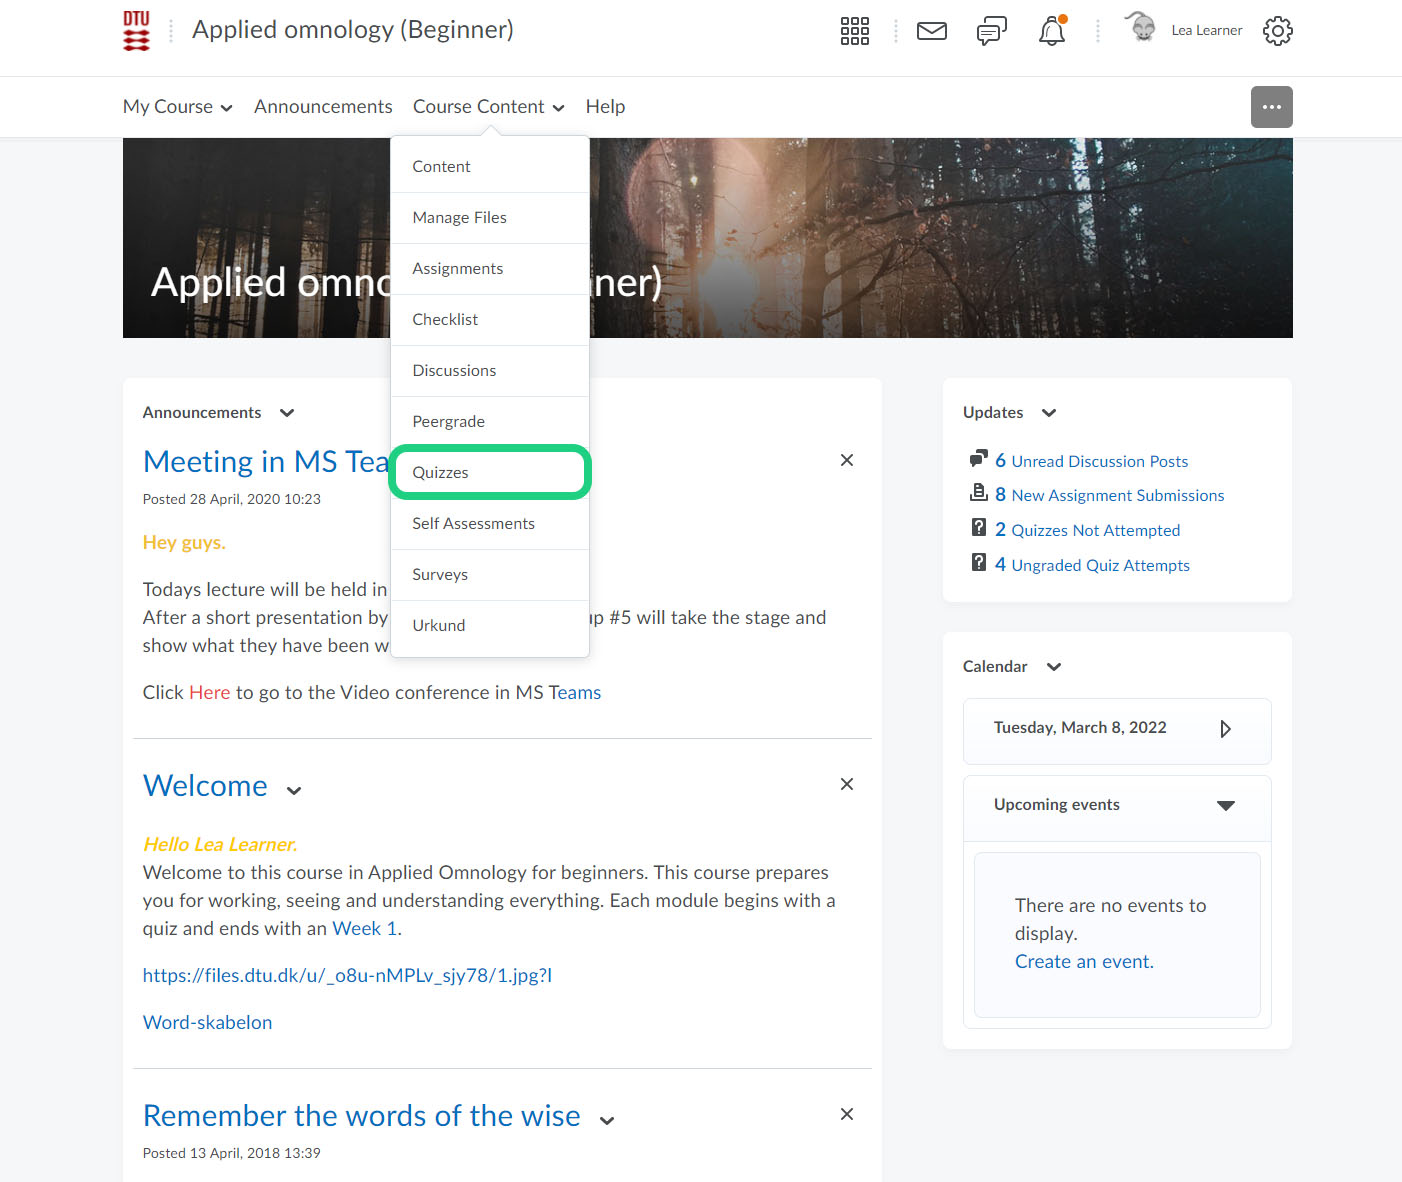Dismiss the Meeting in MS Teams announcement

(847, 460)
